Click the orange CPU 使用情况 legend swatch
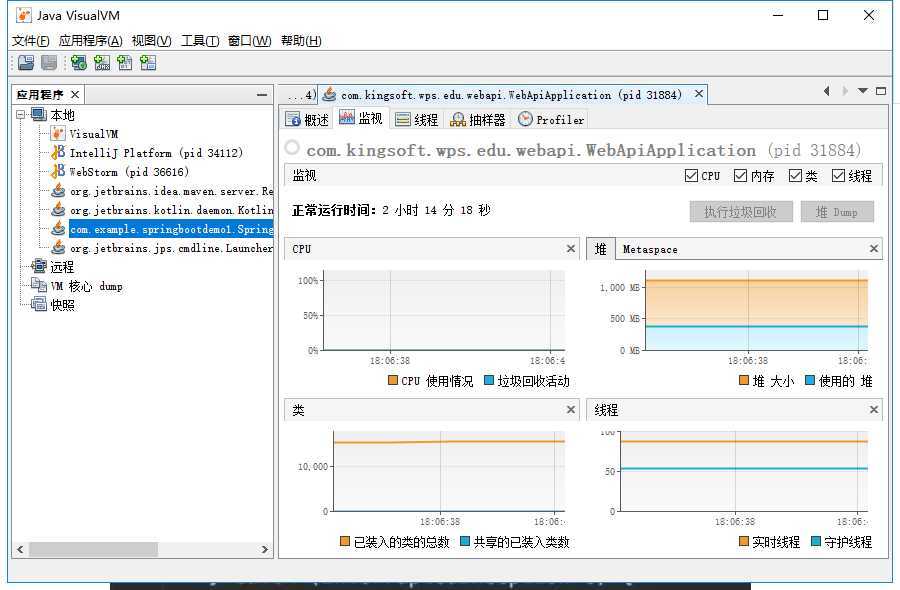Viewport: 900px width, 590px height. pyautogui.click(x=393, y=381)
